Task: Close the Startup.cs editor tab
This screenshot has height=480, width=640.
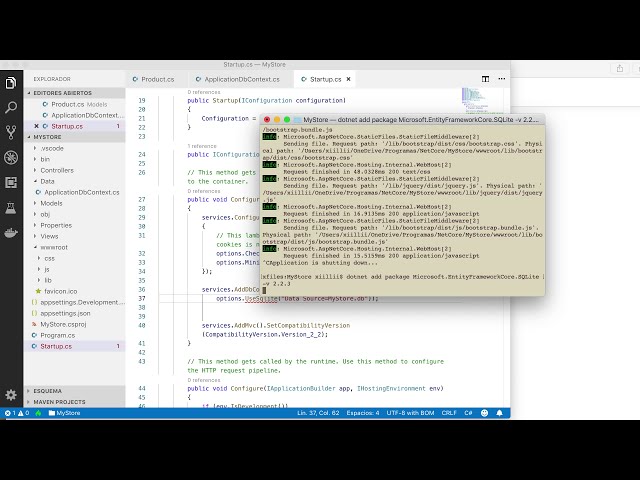Action: (x=348, y=79)
